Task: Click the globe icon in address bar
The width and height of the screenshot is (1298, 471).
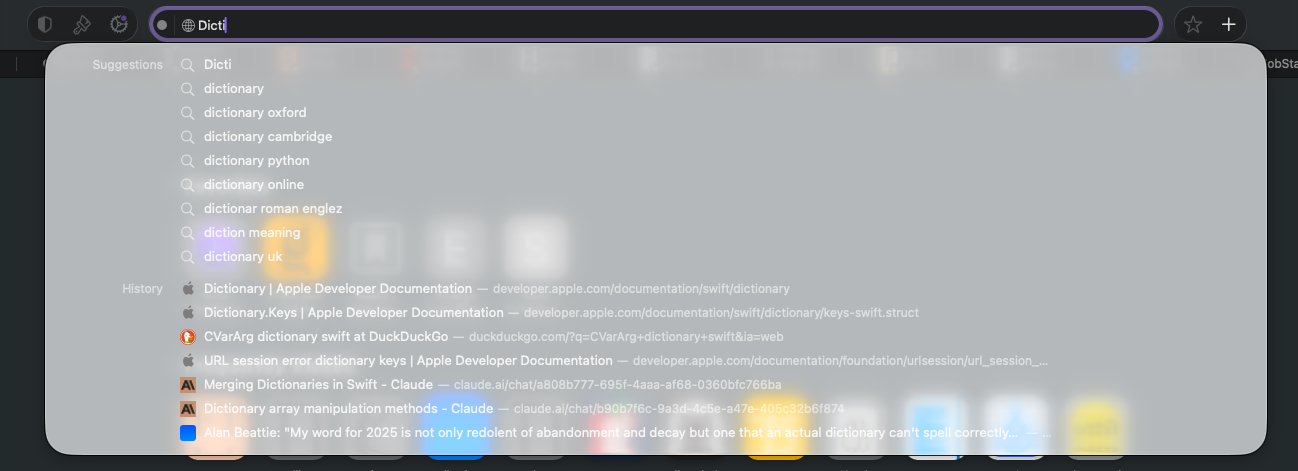Action: pos(188,25)
